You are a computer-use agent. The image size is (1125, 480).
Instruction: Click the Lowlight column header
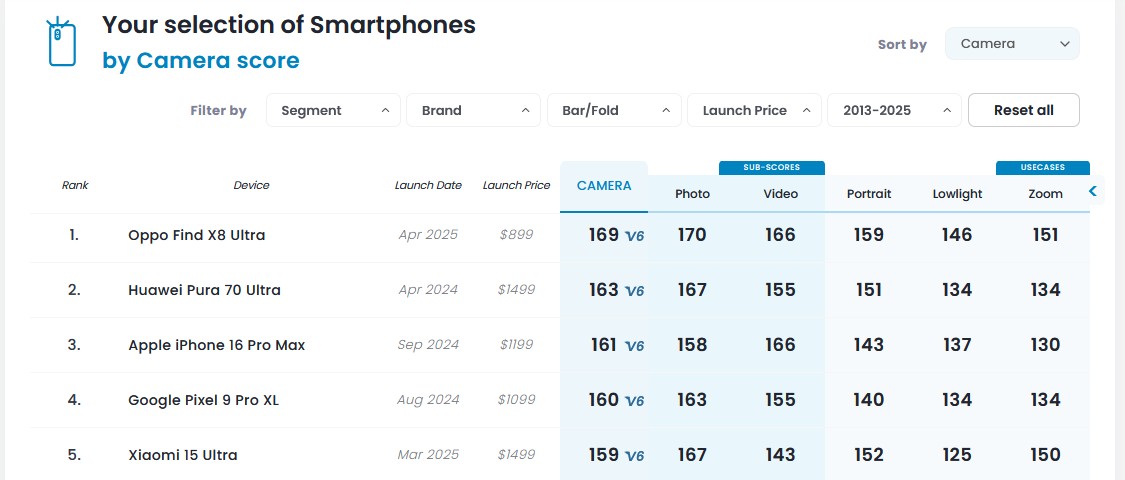(x=957, y=194)
